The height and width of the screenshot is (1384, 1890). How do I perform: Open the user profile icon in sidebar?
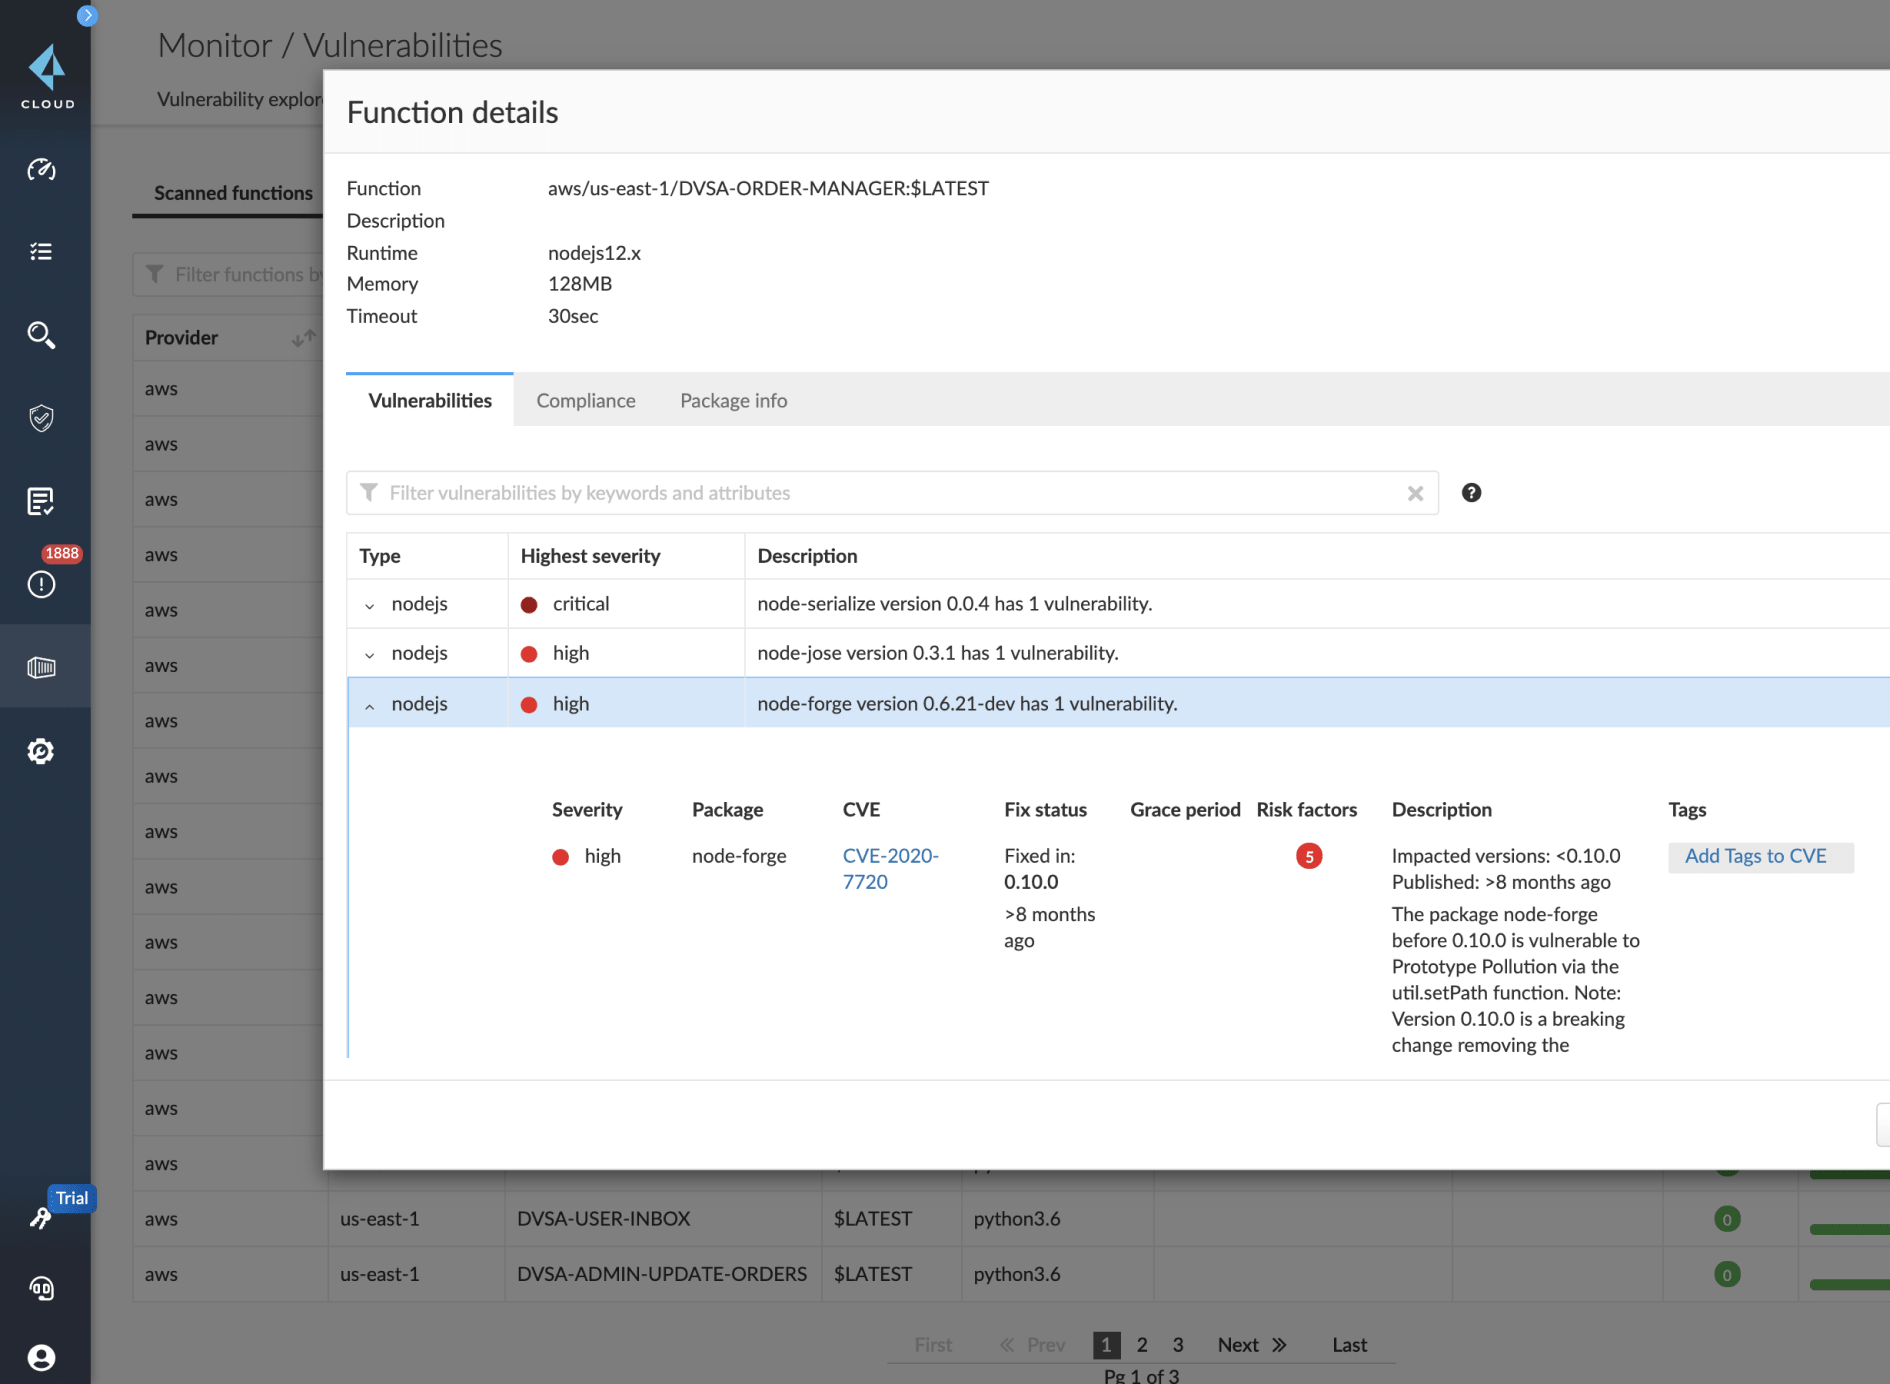click(41, 1357)
